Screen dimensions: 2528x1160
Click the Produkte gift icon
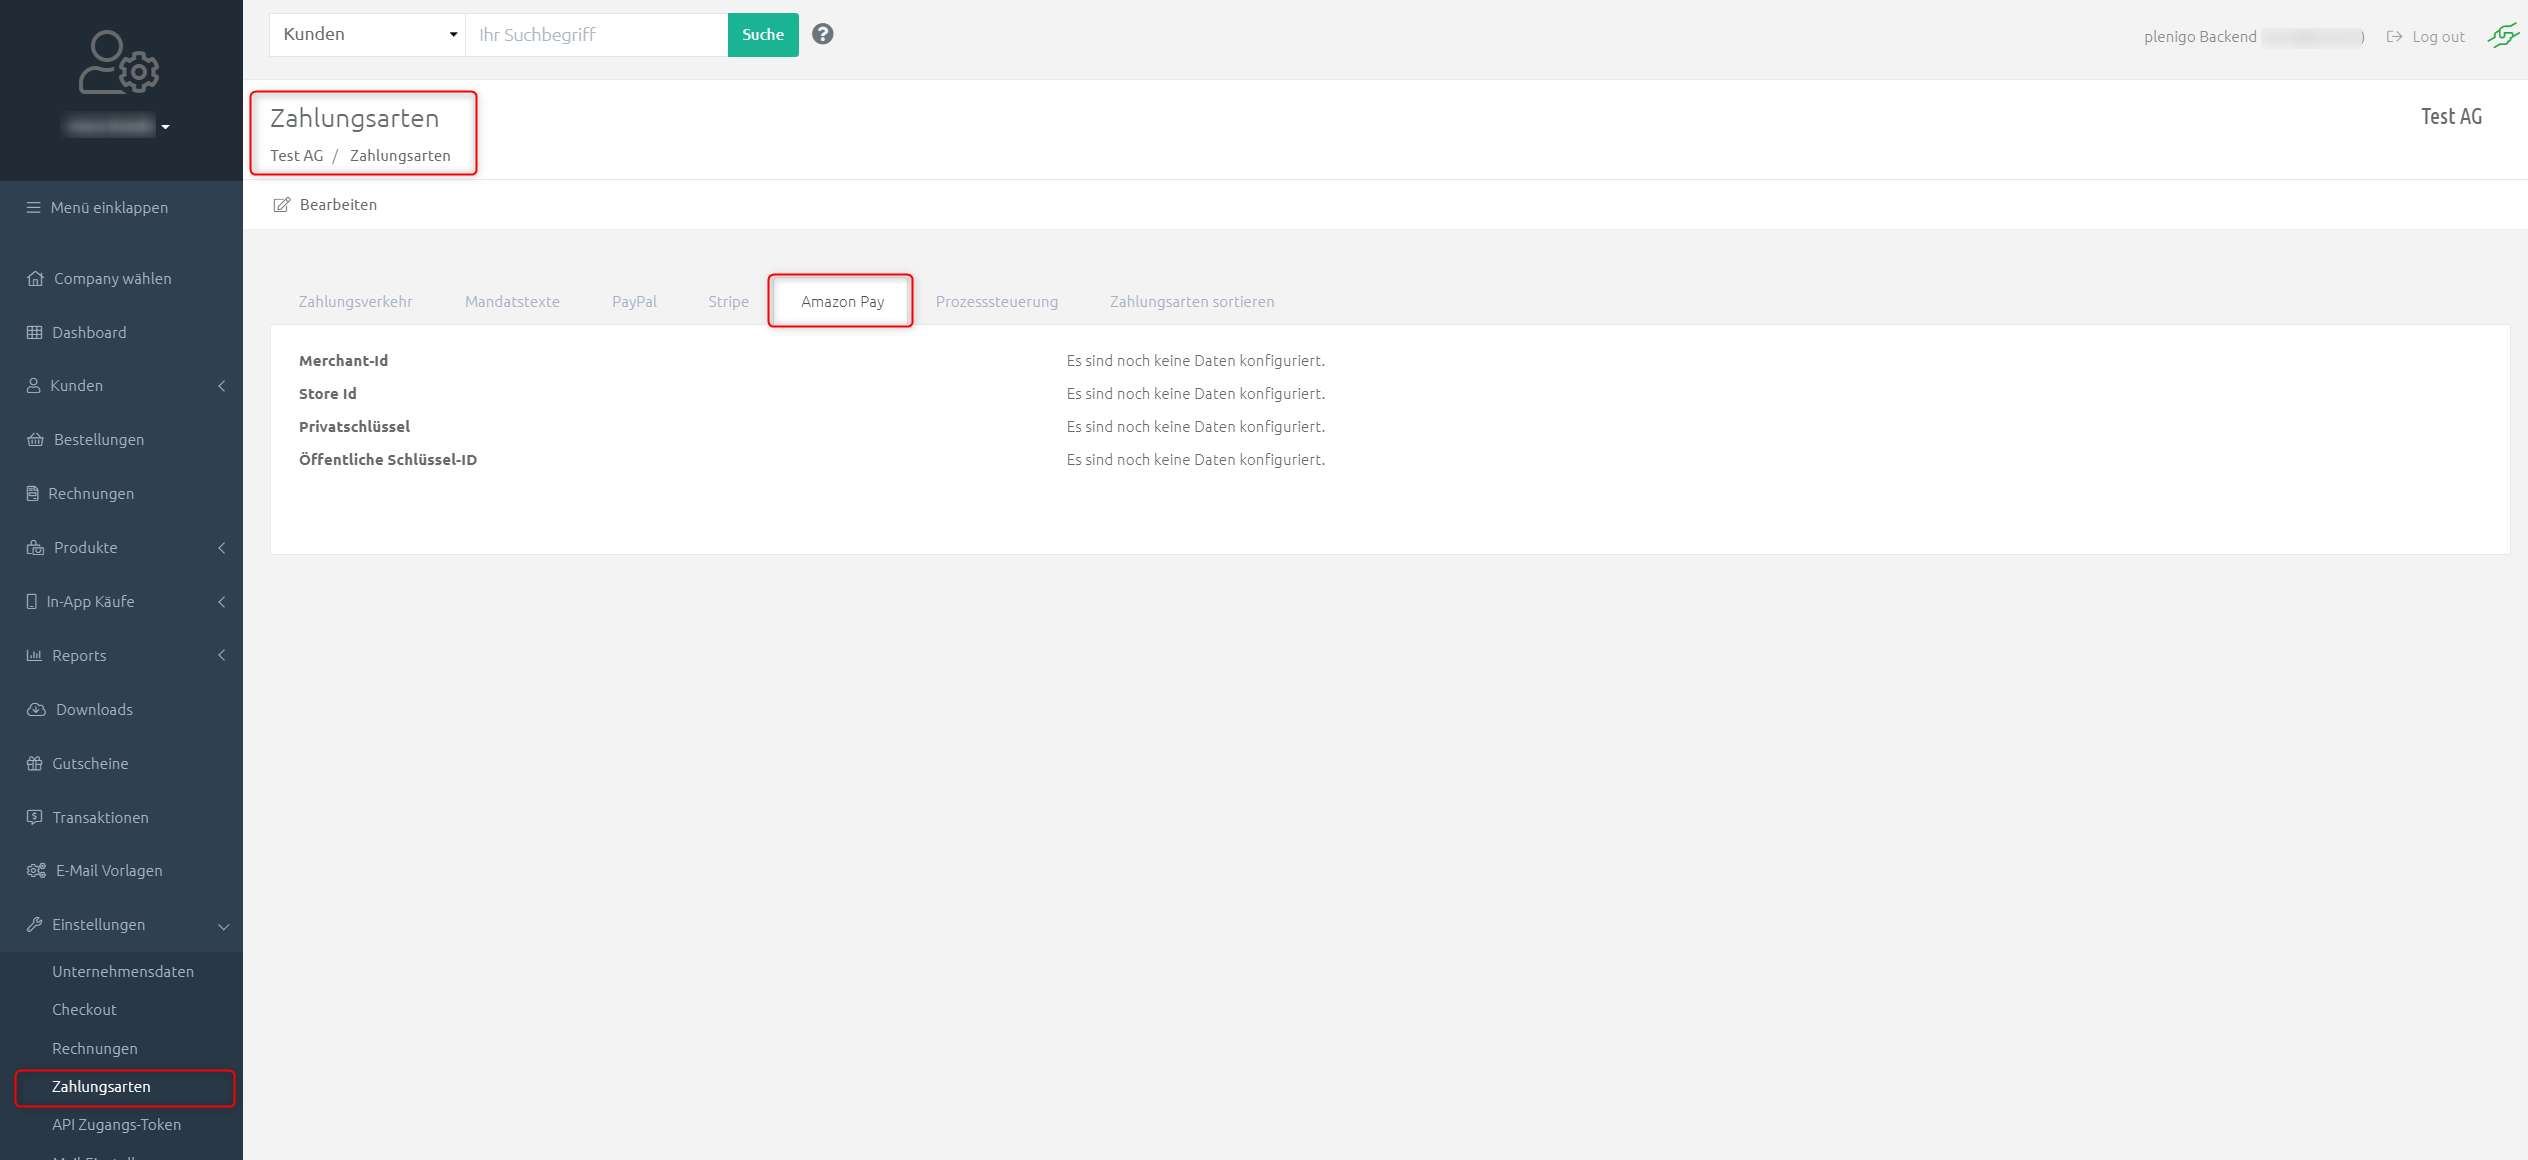(x=36, y=548)
